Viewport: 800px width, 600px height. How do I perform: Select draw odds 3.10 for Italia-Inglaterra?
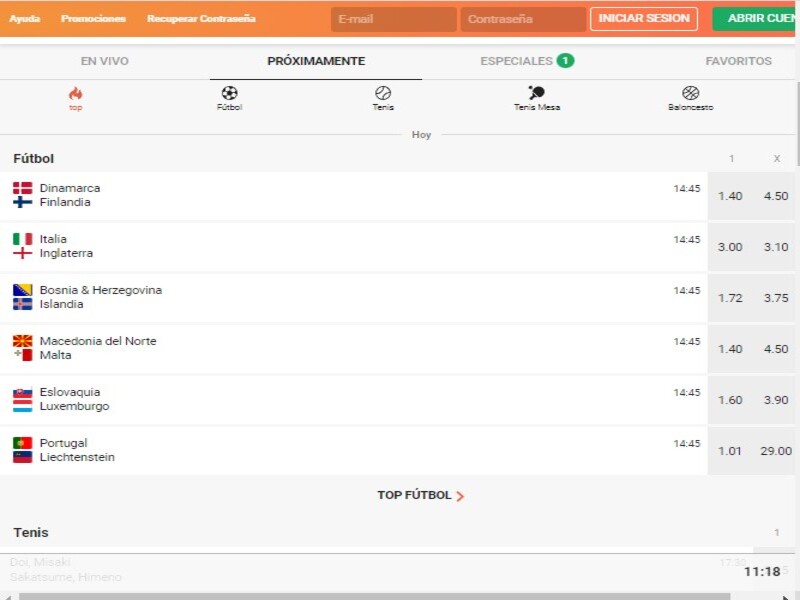776,247
